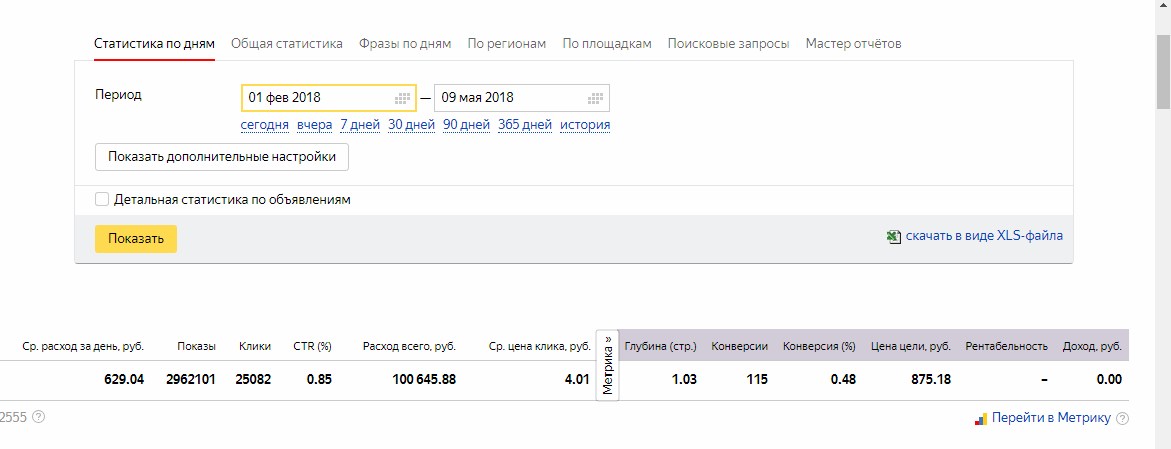Screen dimensions: 1171x449
Task: Click start date field 01 фев 2018
Action: (329, 98)
